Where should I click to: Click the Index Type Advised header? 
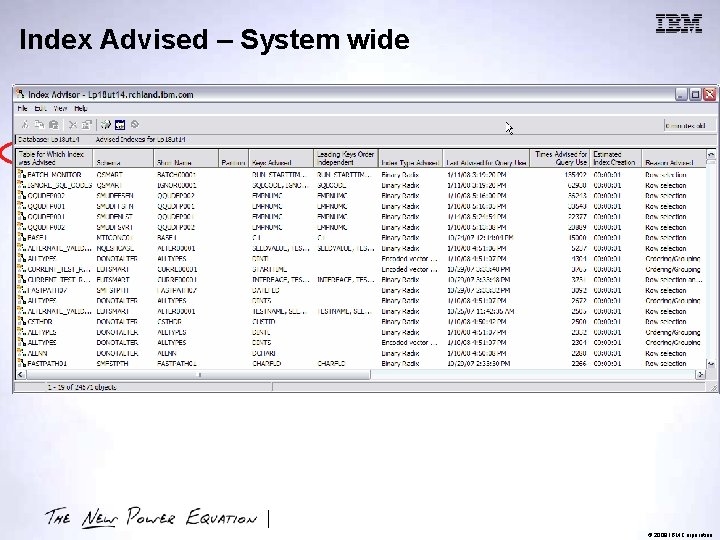coord(411,158)
